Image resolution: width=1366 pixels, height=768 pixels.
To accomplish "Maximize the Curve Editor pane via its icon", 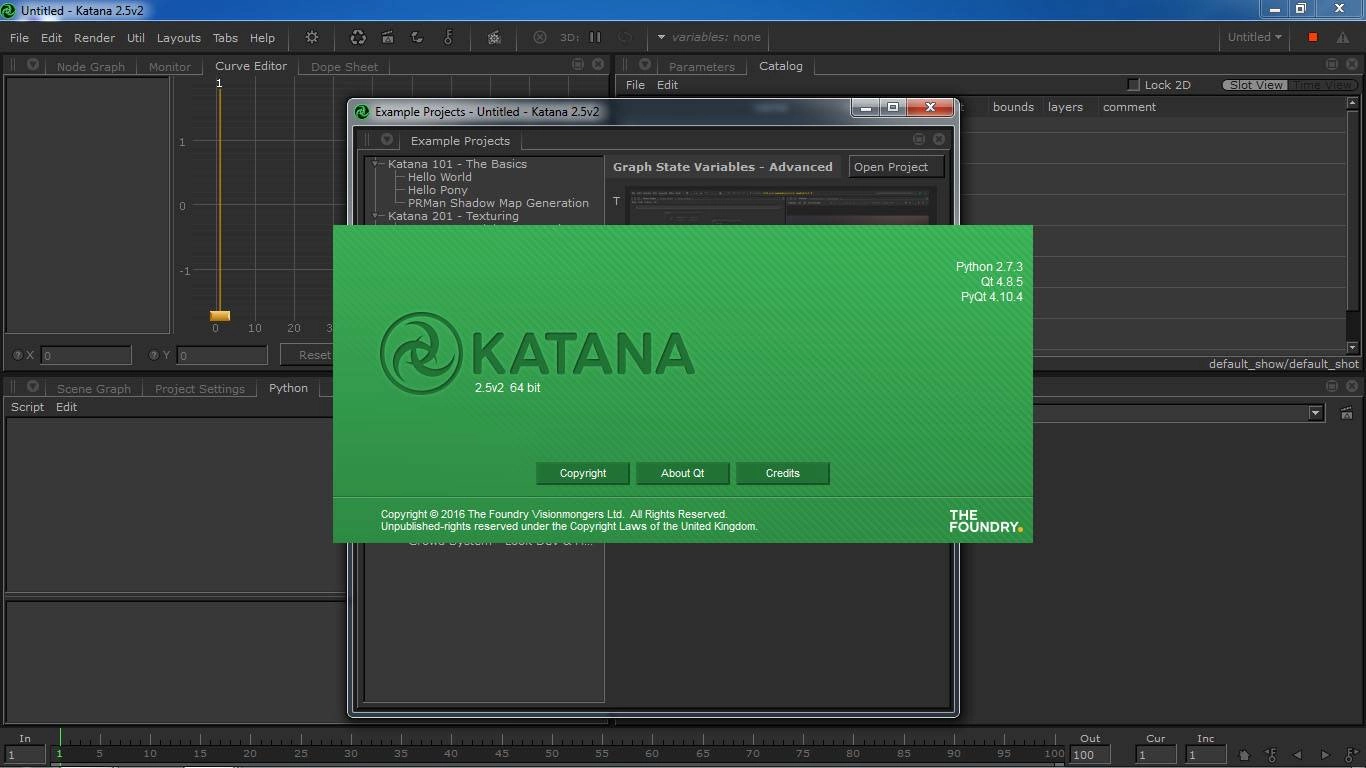I will 578,64.
